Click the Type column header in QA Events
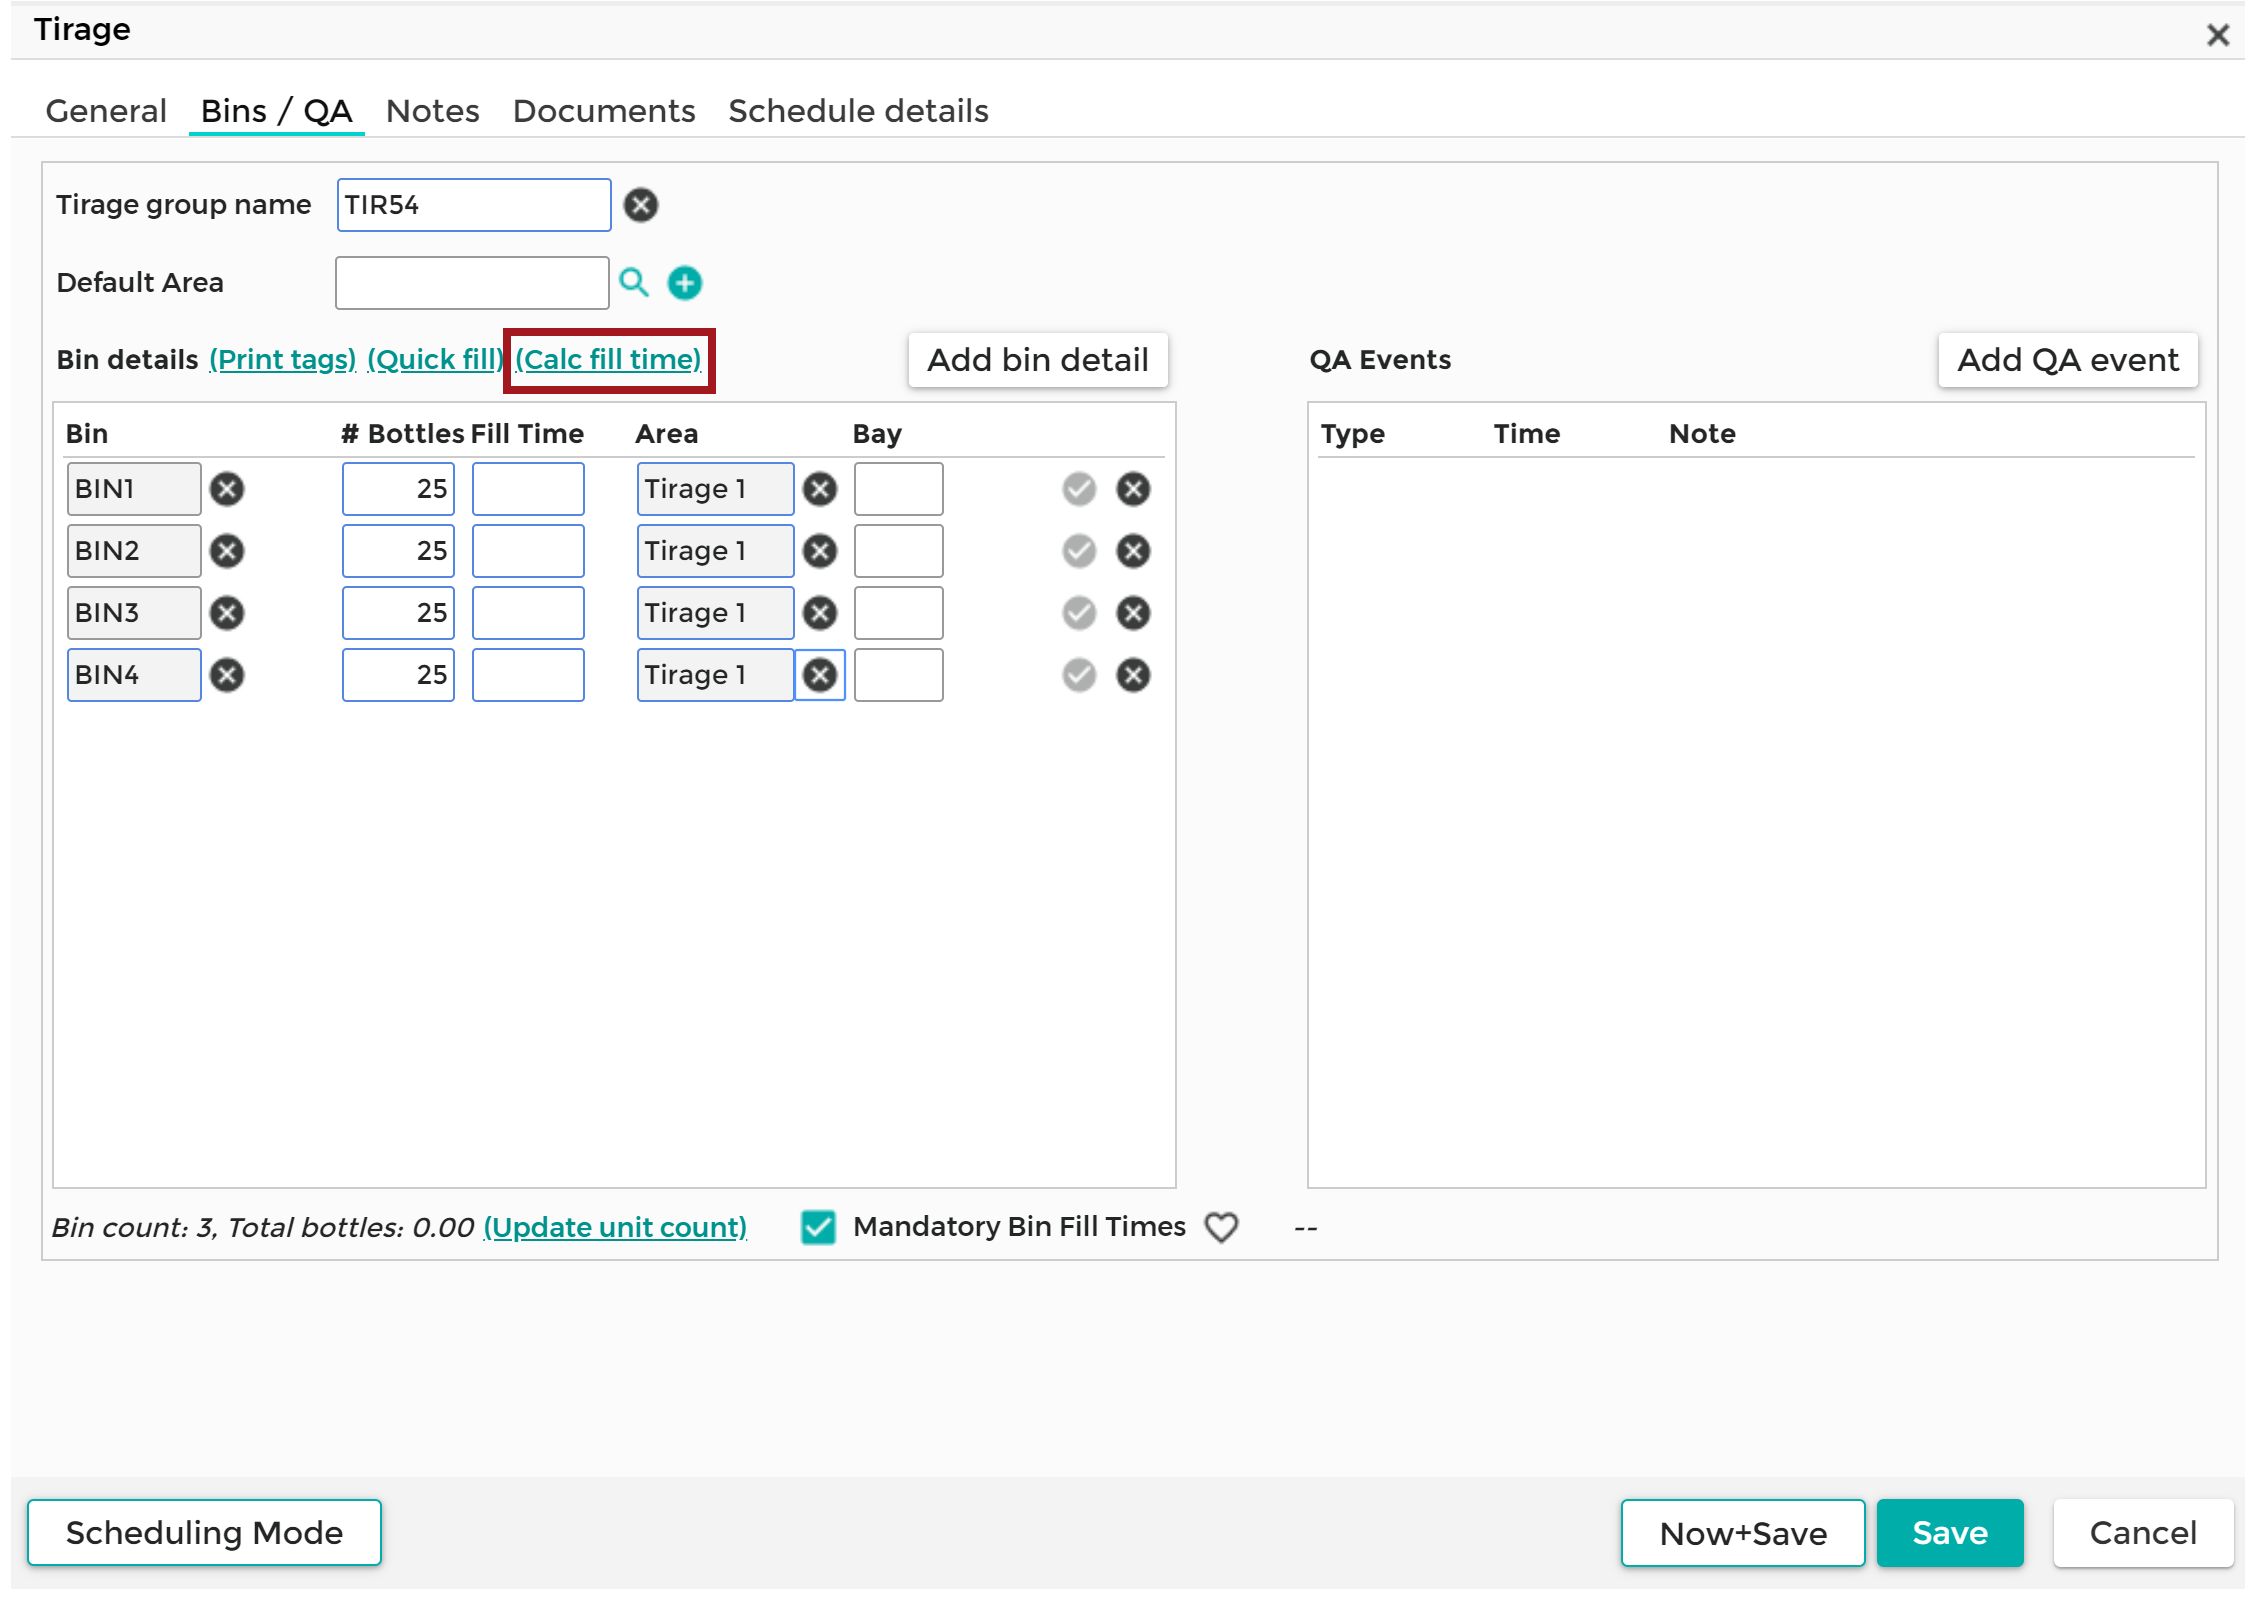 pyautogui.click(x=1352, y=434)
